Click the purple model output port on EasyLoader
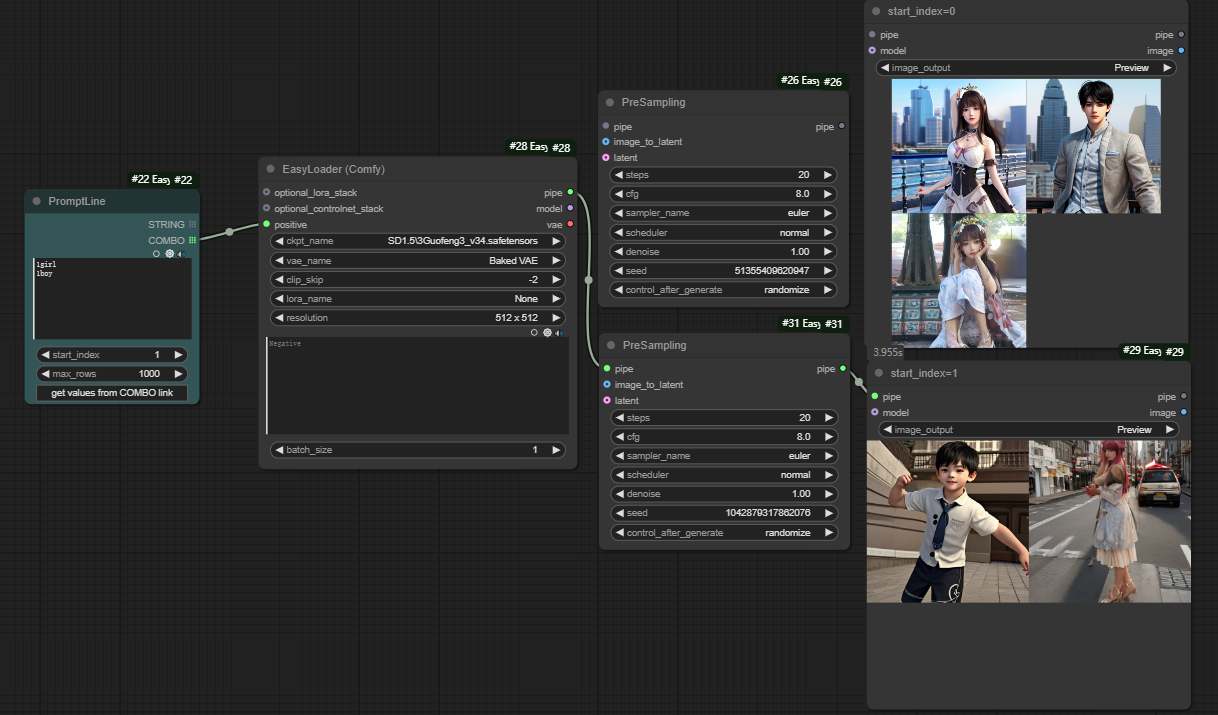This screenshot has width=1218, height=715. [570, 209]
